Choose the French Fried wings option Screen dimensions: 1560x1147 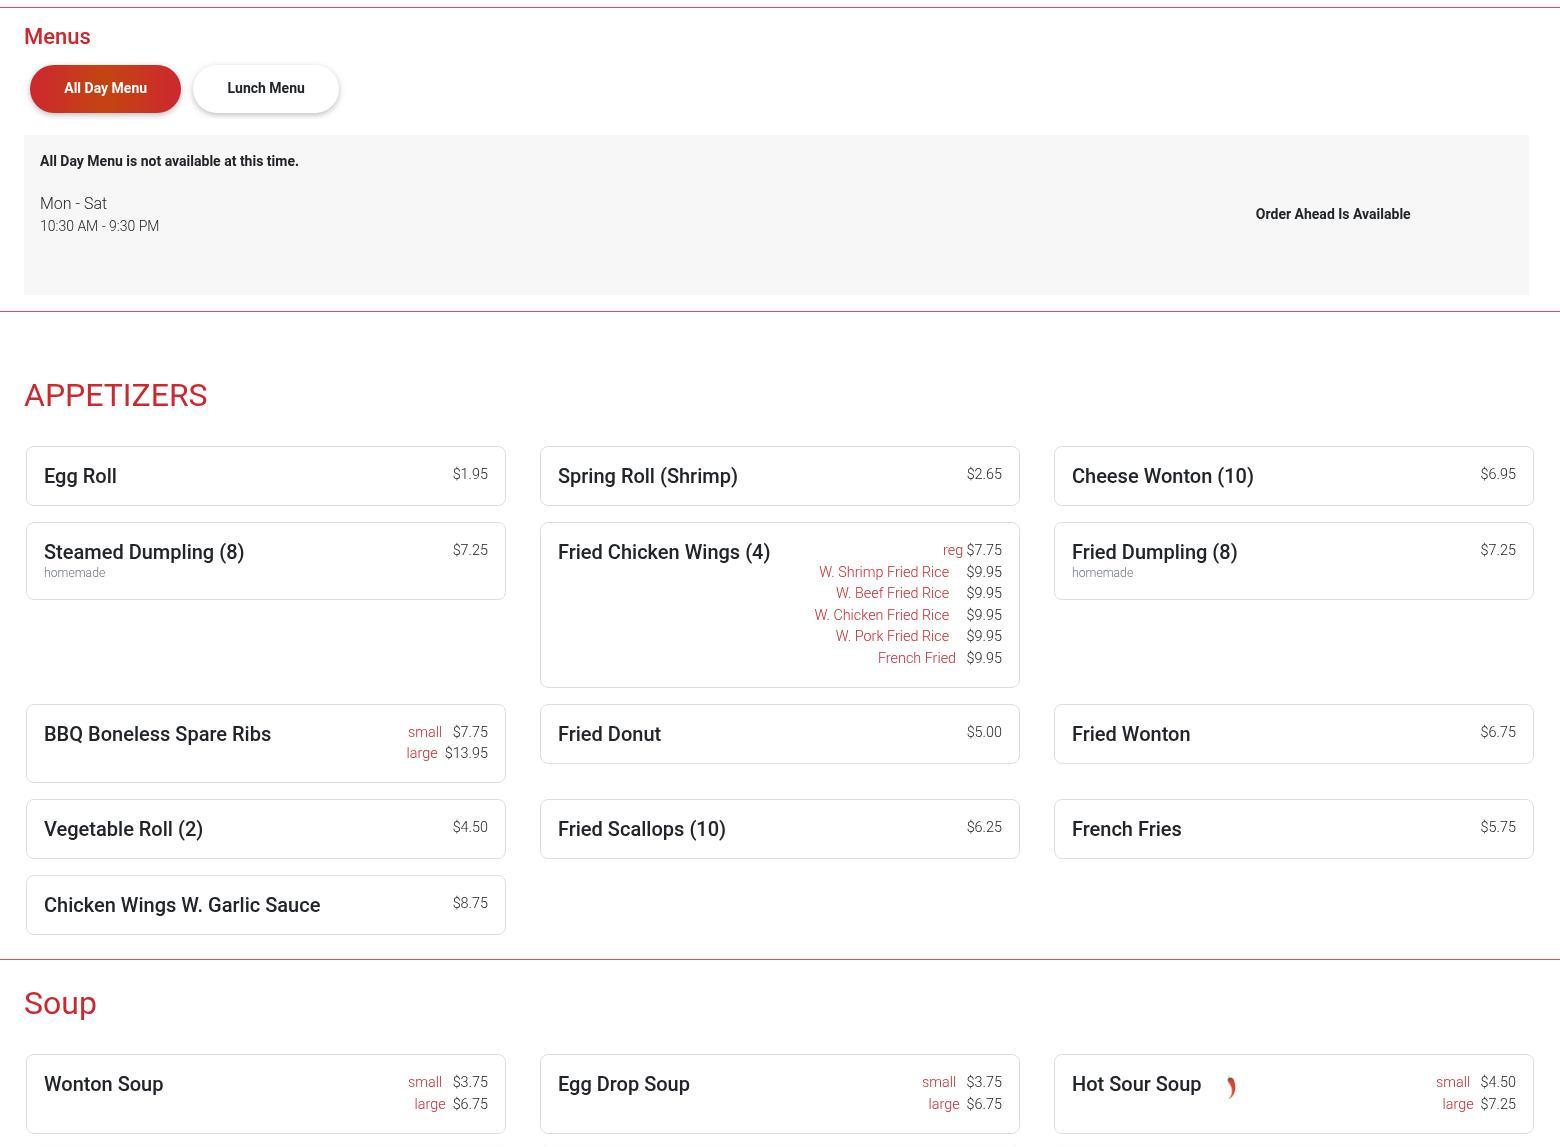(x=916, y=658)
